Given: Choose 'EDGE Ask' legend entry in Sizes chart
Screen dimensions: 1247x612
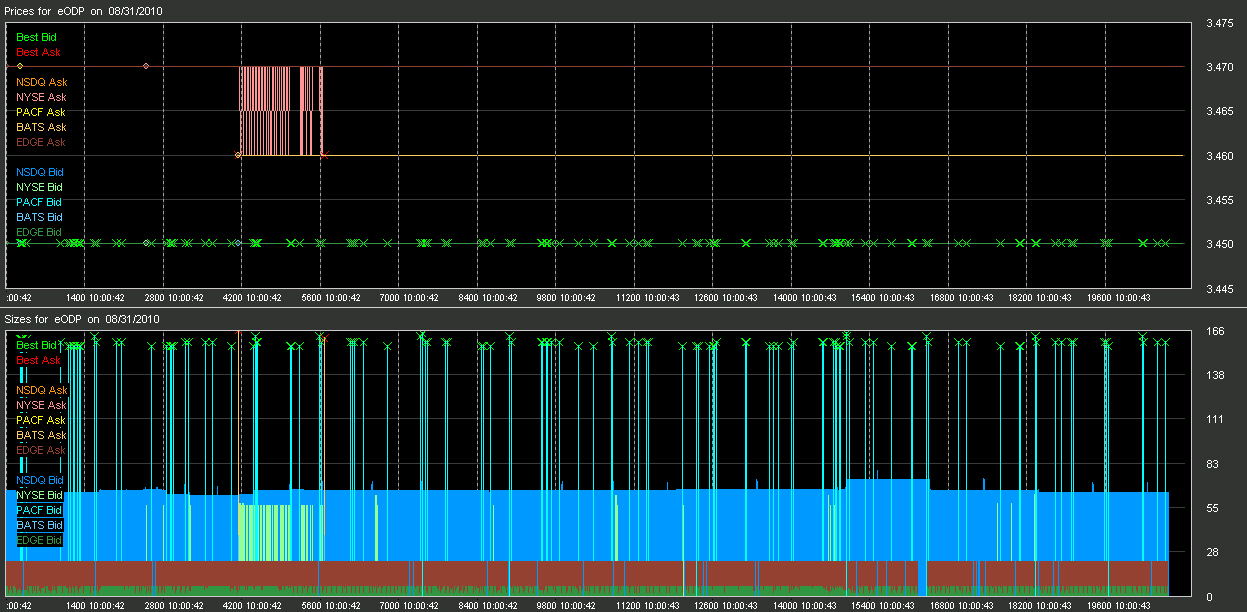Looking at the screenshot, I should [x=41, y=450].
